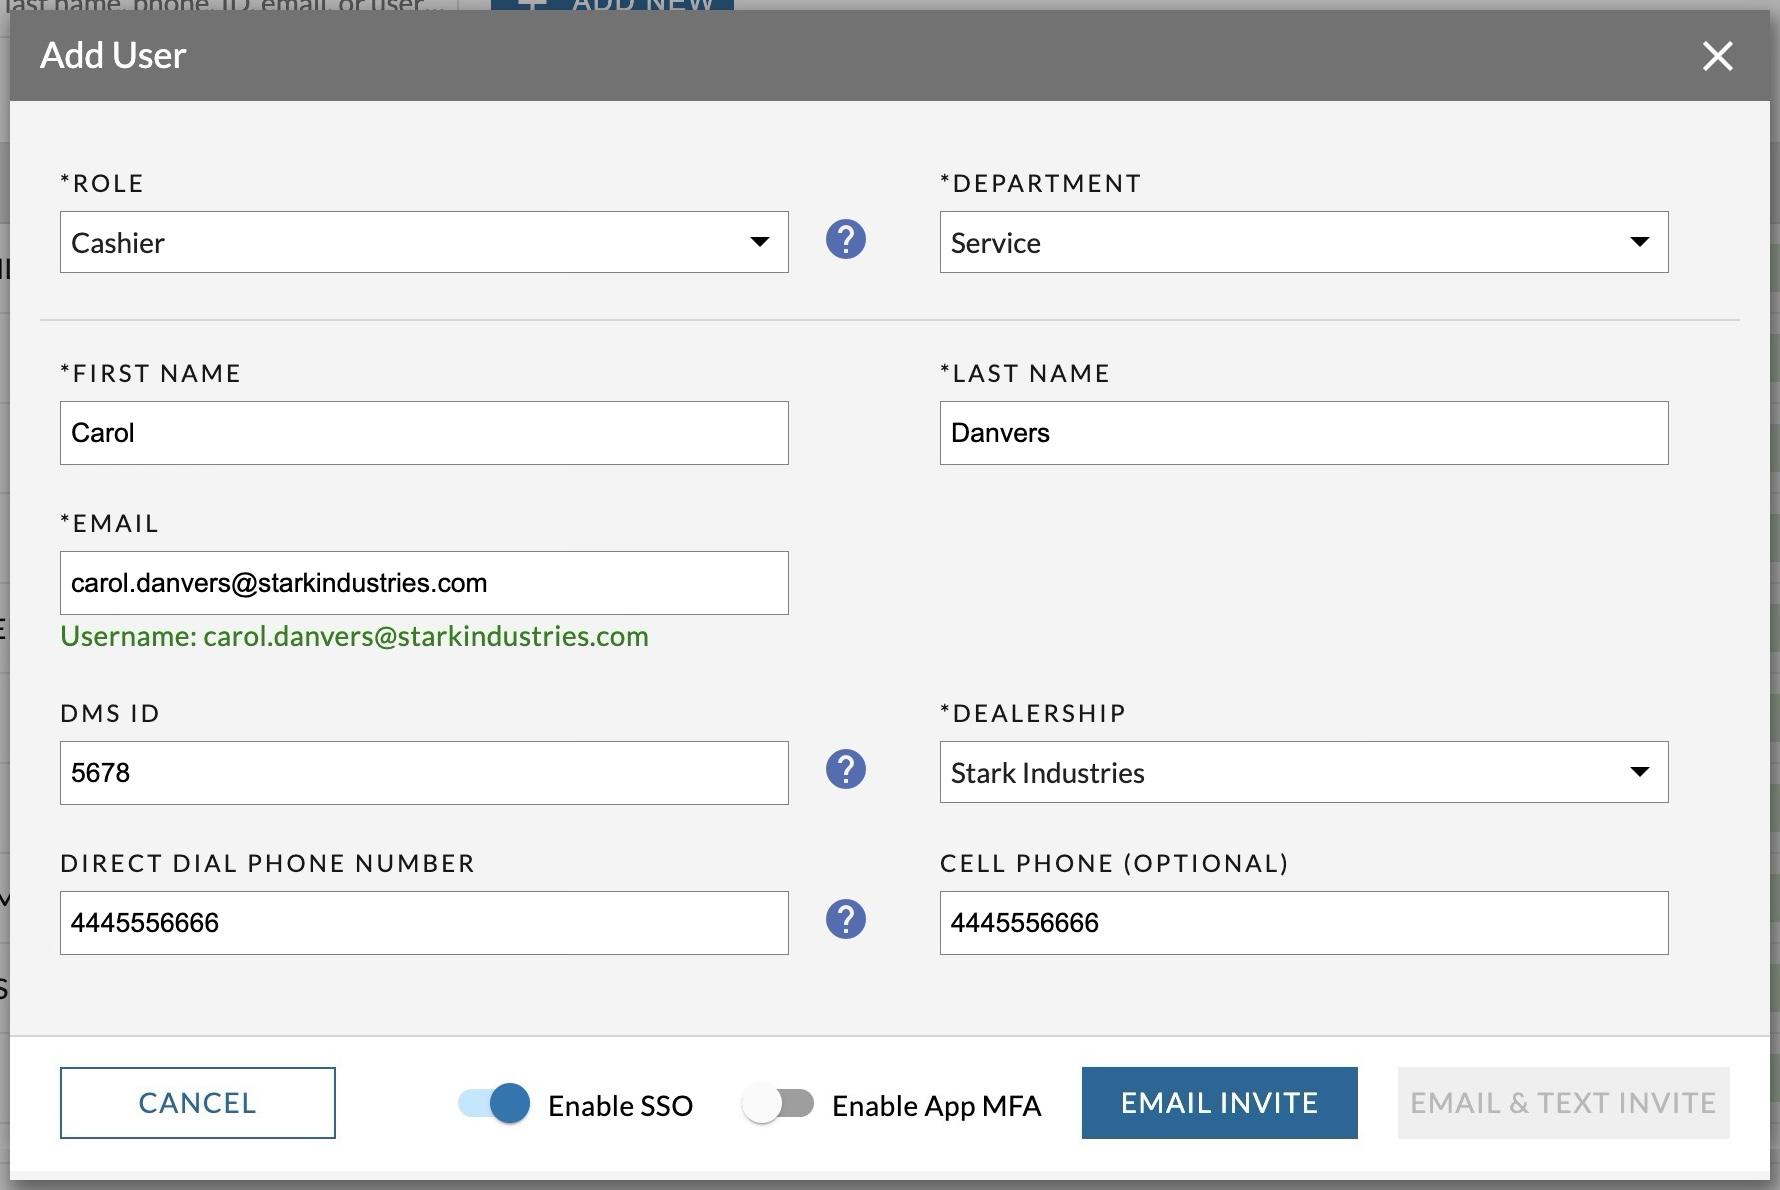Image resolution: width=1780 pixels, height=1190 pixels.
Task: Enable the App MFA toggle
Action: click(x=780, y=1104)
